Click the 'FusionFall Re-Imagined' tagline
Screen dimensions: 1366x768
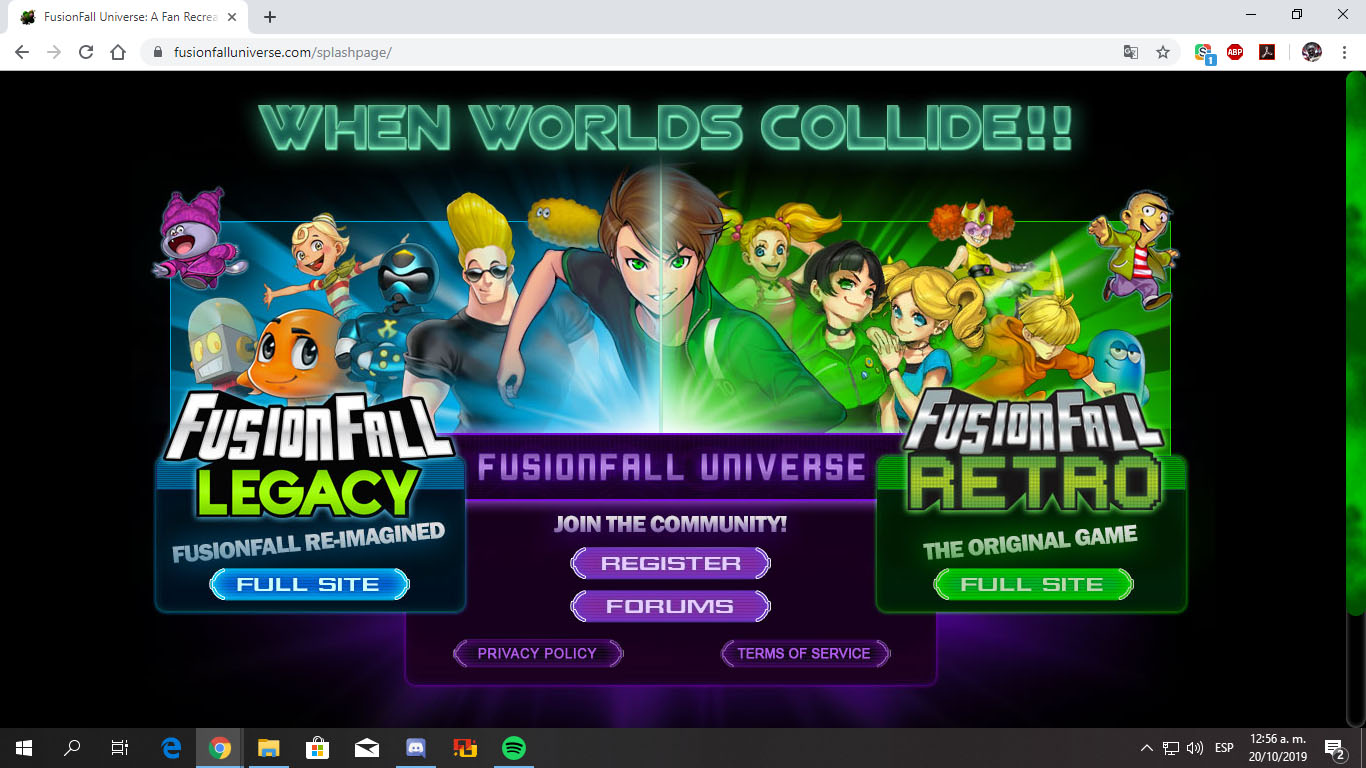click(308, 542)
